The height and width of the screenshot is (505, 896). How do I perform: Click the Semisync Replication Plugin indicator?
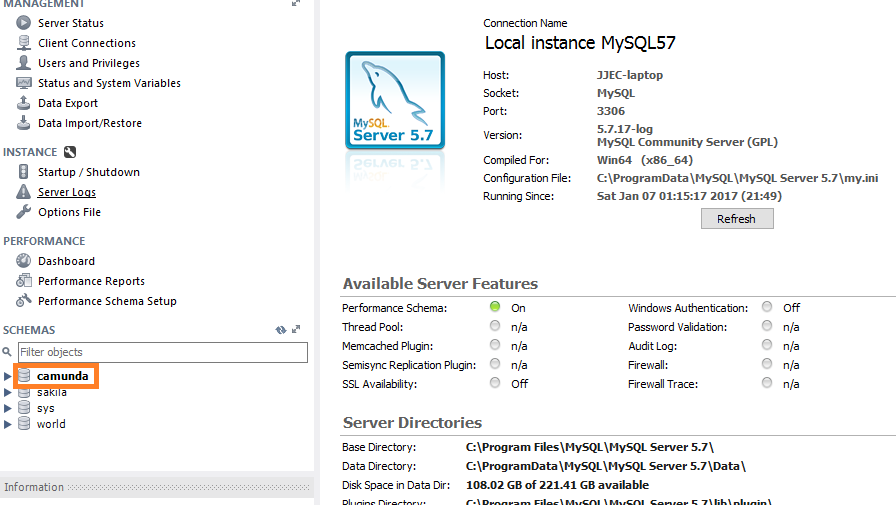[x=495, y=364]
